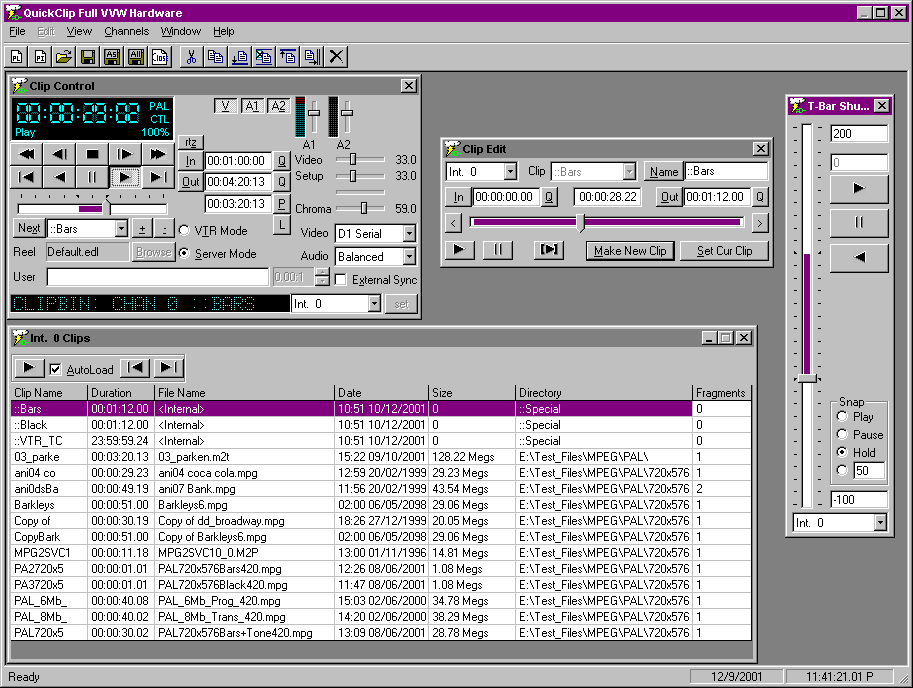Select the ::Black clip row
The image size is (913, 688).
381,425
